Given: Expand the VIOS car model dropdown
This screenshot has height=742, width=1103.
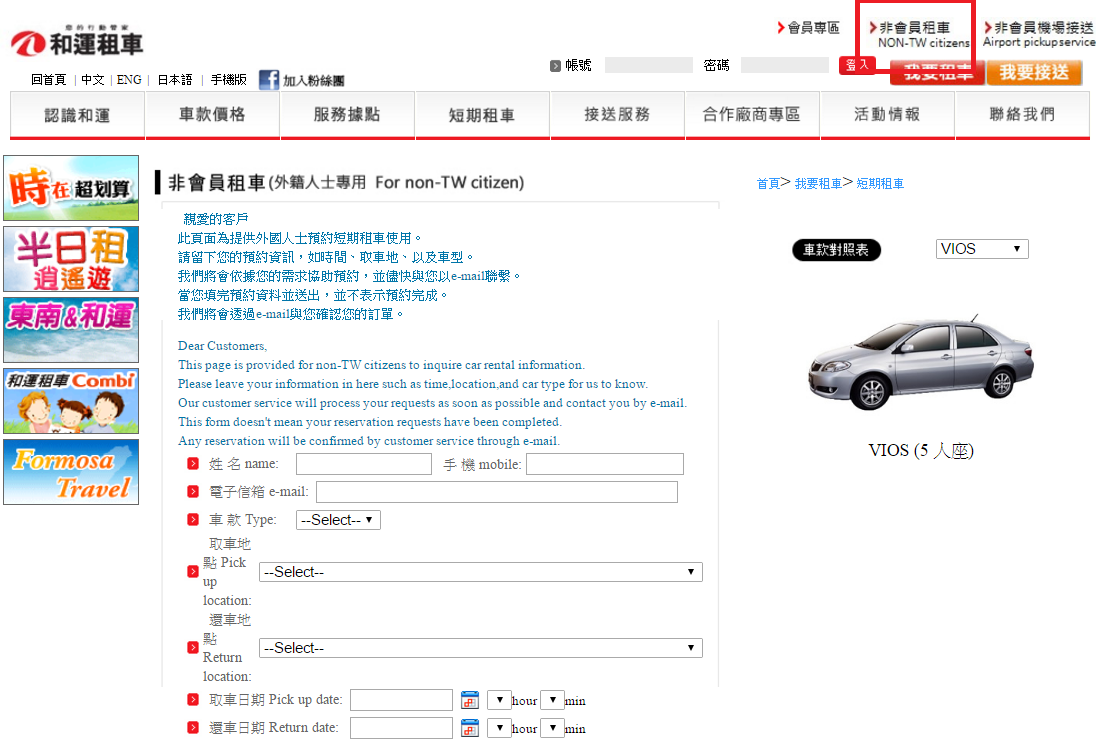Looking at the screenshot, I should (982, 249).
